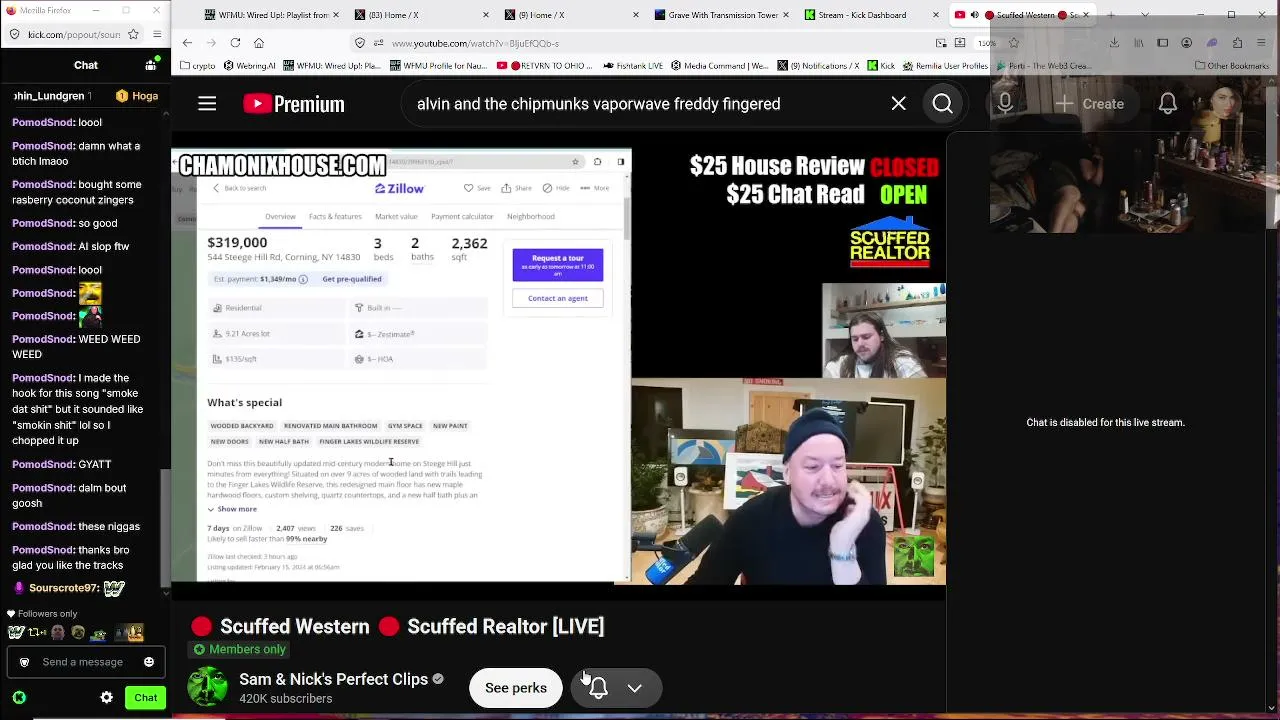1280x720 pixels.
Task: Open the Firefox extensions puzzle icon
Action: click(1237, 43)
